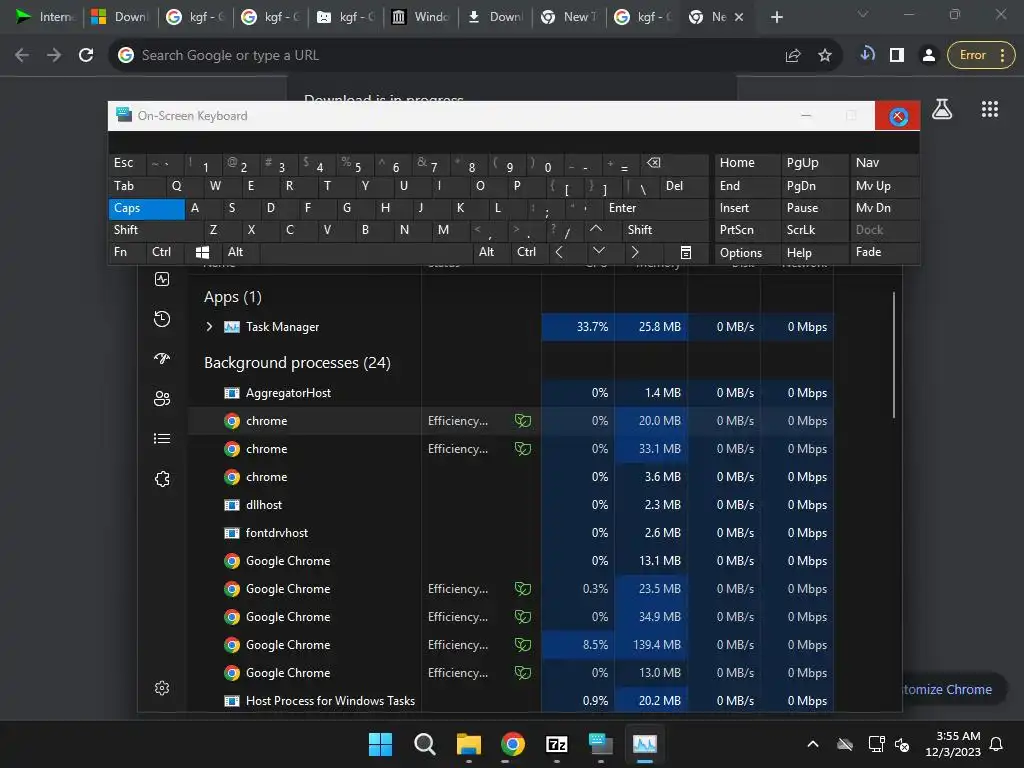
Task: Select fontdrvhost process row
Action: (x=510, y=533)
